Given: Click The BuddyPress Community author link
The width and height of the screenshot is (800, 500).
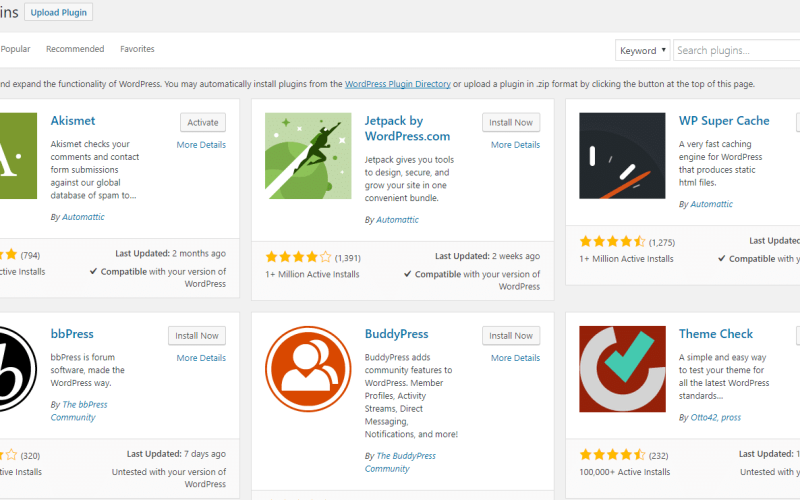Looking at the screenshot, I should point(401,462).
